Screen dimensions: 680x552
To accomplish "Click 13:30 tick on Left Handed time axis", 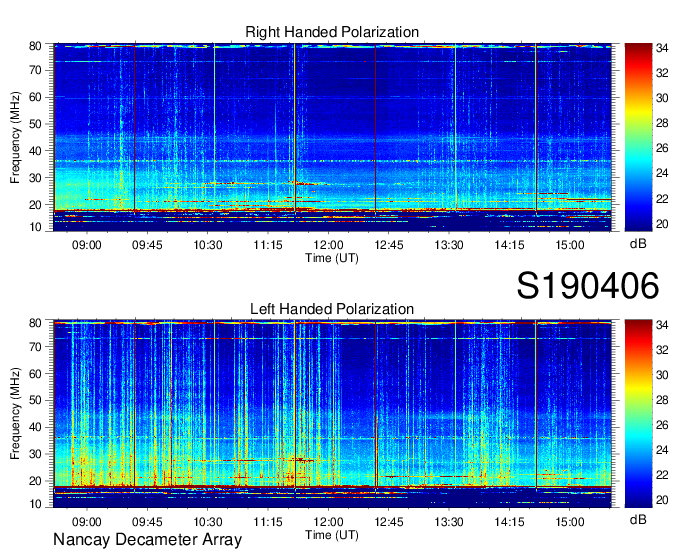I will coord(449,522).
